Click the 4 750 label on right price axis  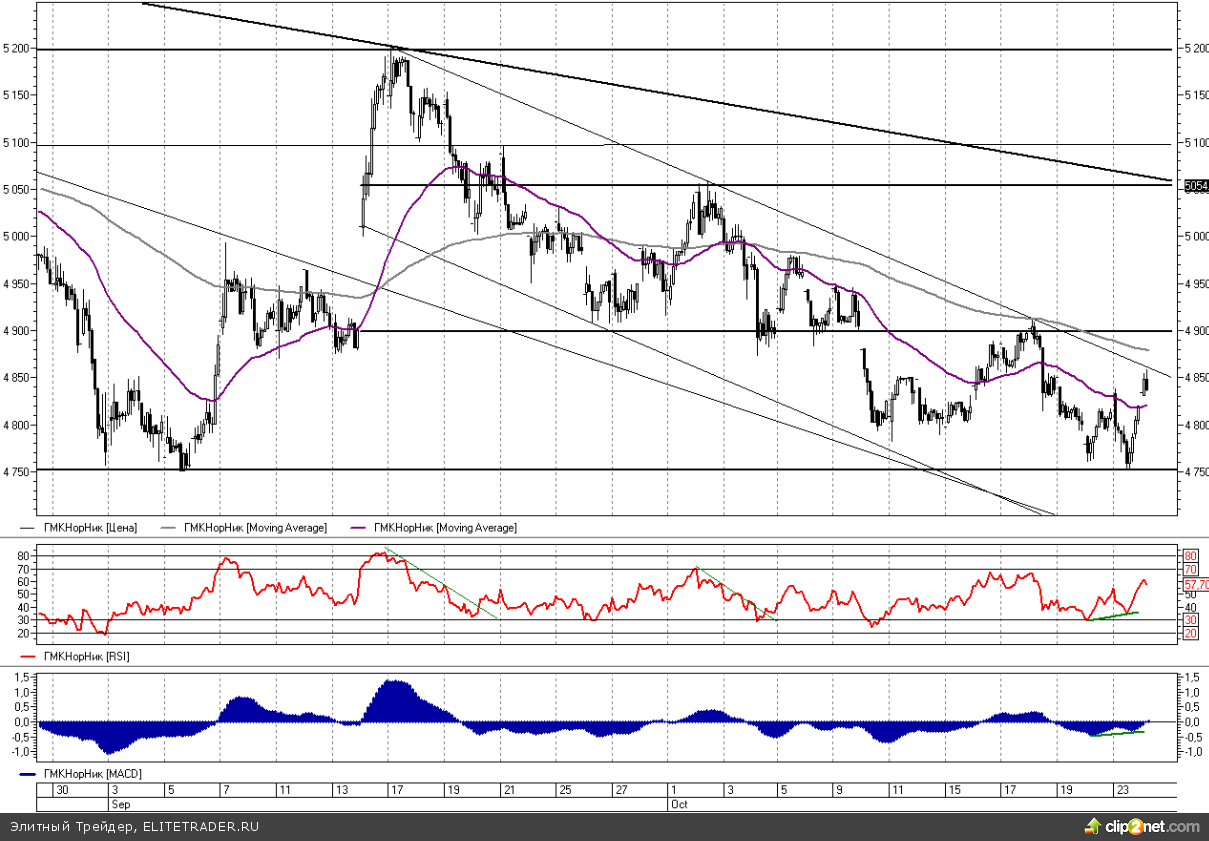[x=1195, y=471]
